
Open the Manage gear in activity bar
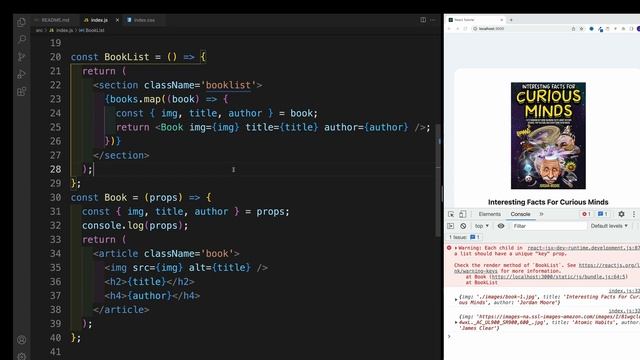[22, 356]
